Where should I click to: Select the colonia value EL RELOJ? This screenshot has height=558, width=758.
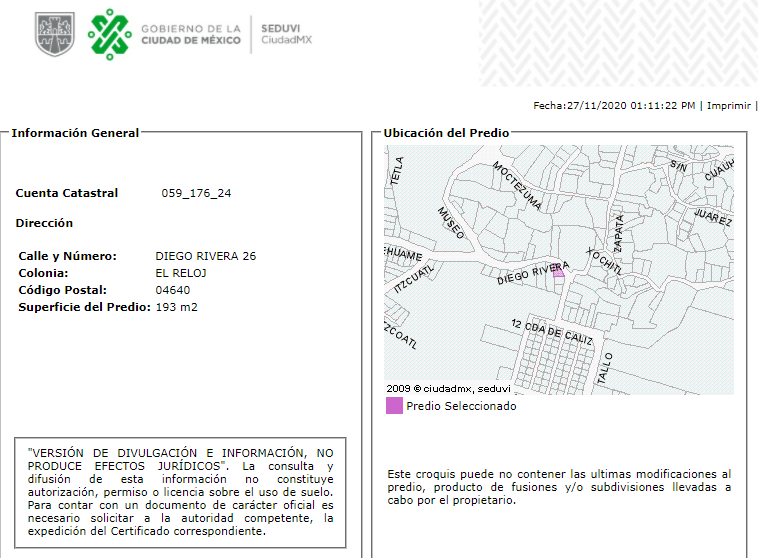coord(181,273)
